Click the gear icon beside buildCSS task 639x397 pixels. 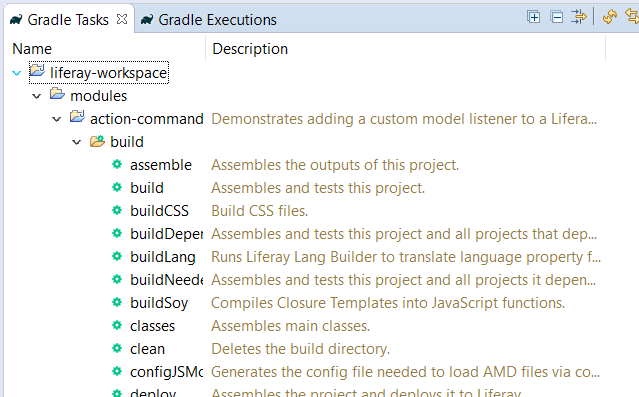[x=117, y=210]
